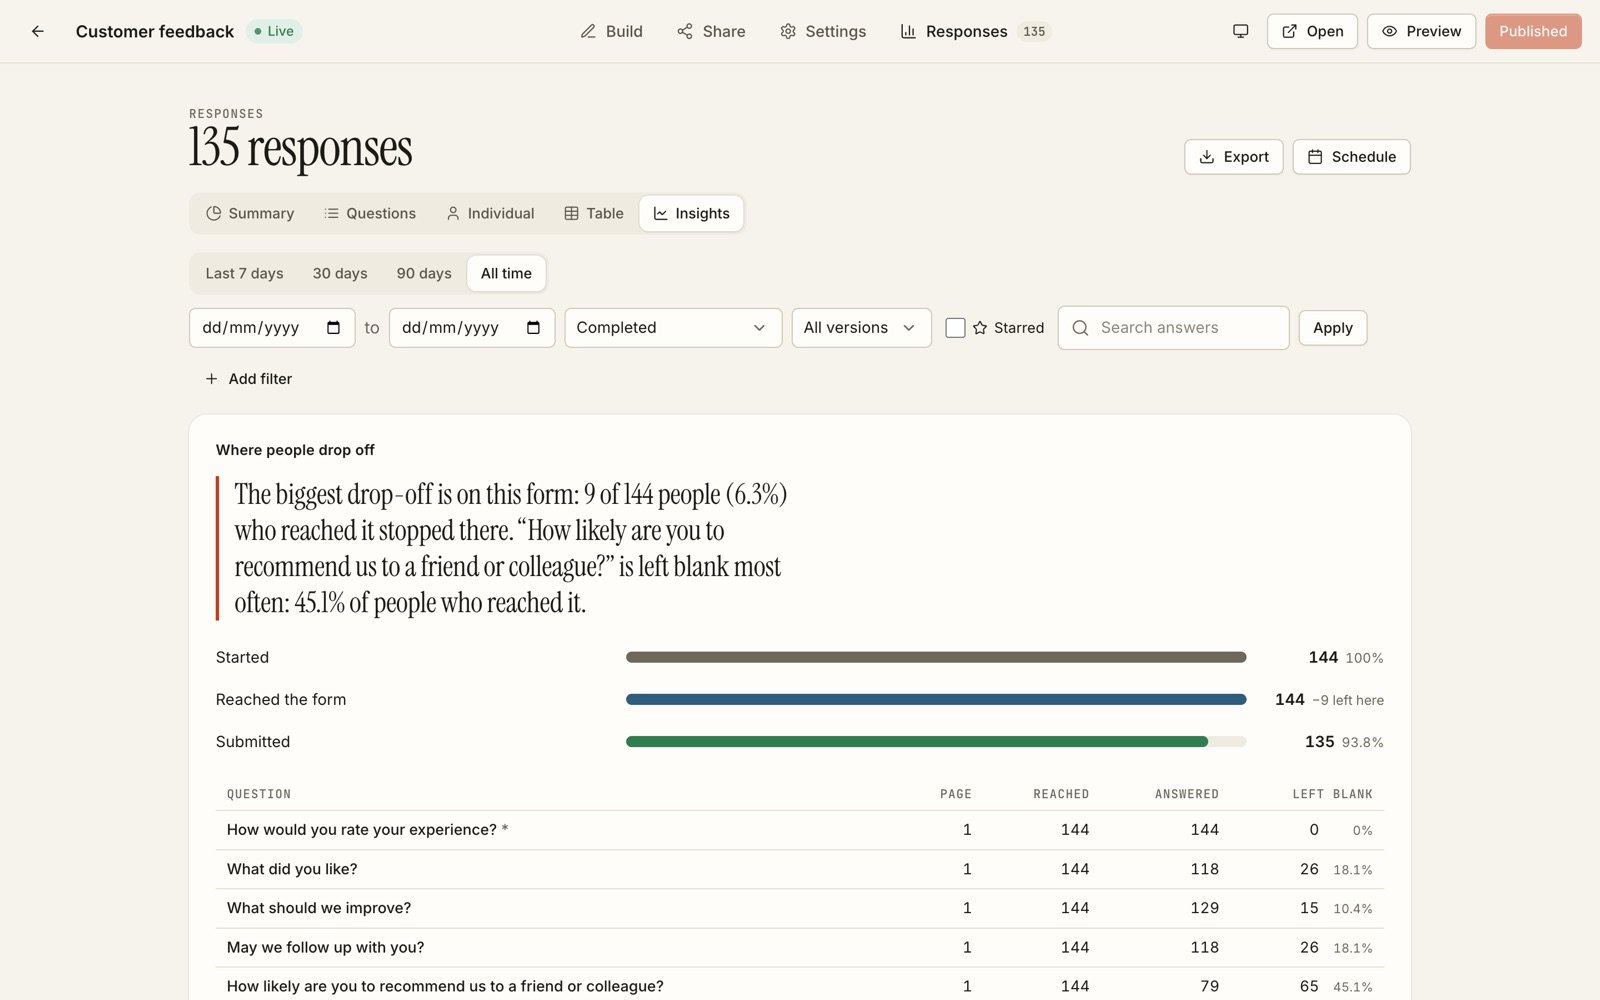This screenshot has width=1600, height=1000.
Task: Click the 'How likely are you to recommend' row
Action: (800, 986)
